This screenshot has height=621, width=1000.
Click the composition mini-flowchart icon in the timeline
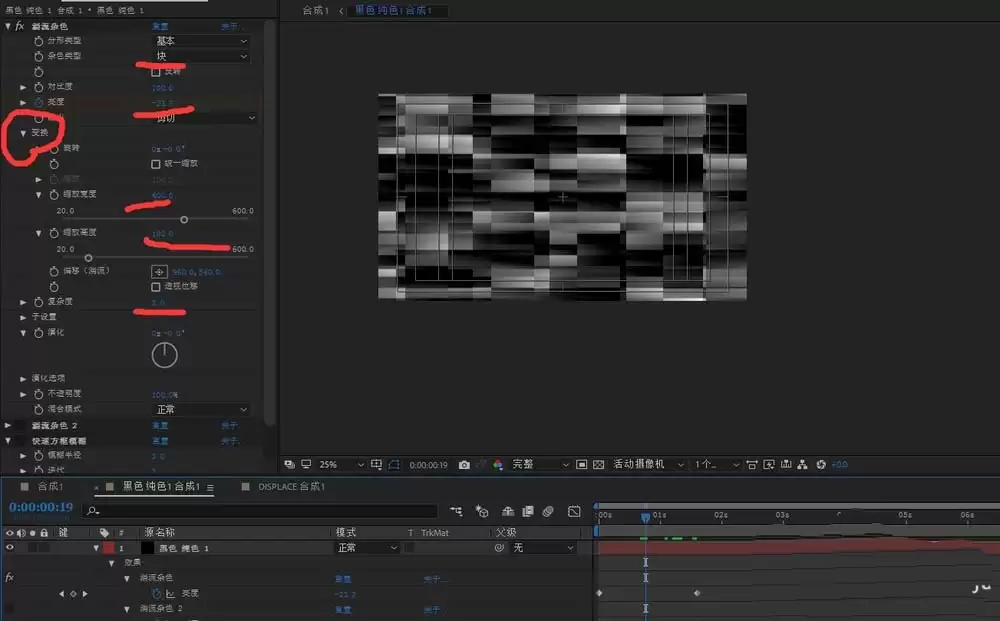(456, 511)
